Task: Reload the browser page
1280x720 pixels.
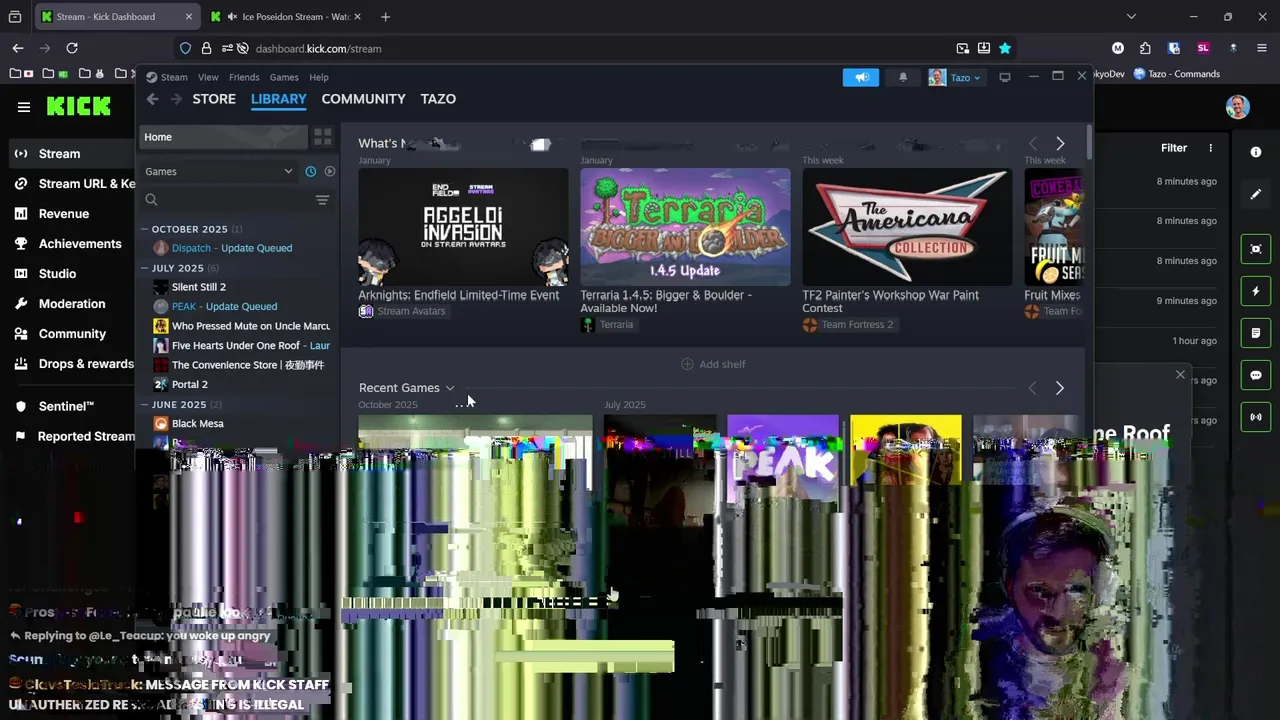Action: point(72,48)
